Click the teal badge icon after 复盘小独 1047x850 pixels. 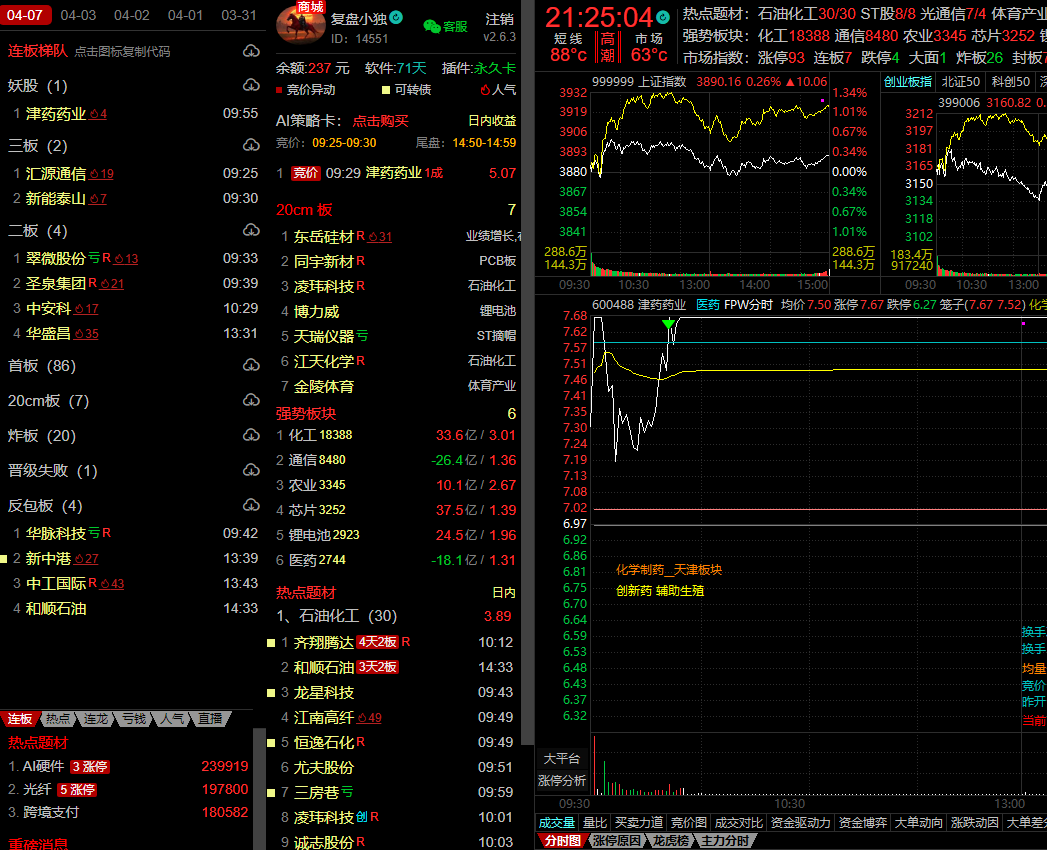[x=396, y=18]
